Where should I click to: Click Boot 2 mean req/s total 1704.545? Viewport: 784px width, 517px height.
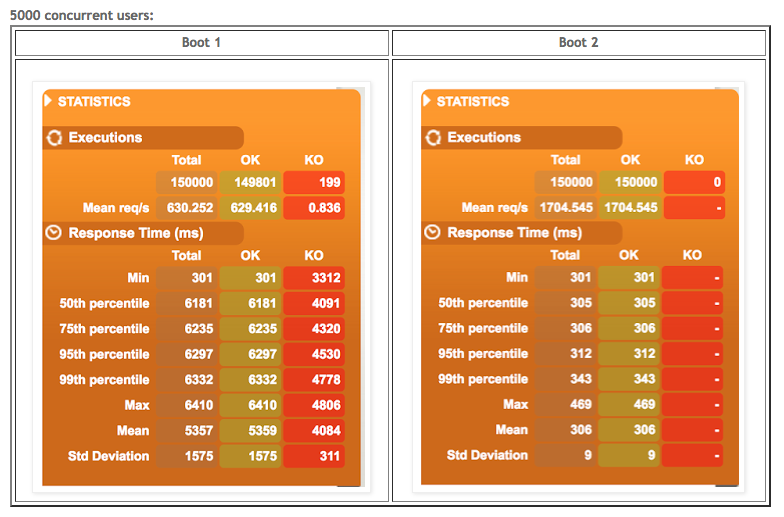point(566,208)
